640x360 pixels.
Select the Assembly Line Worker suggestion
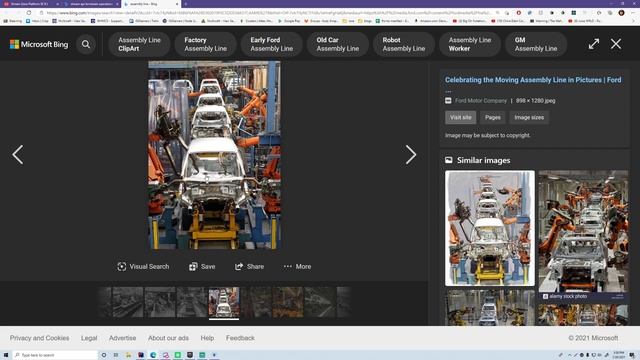(x=470, y=44)
